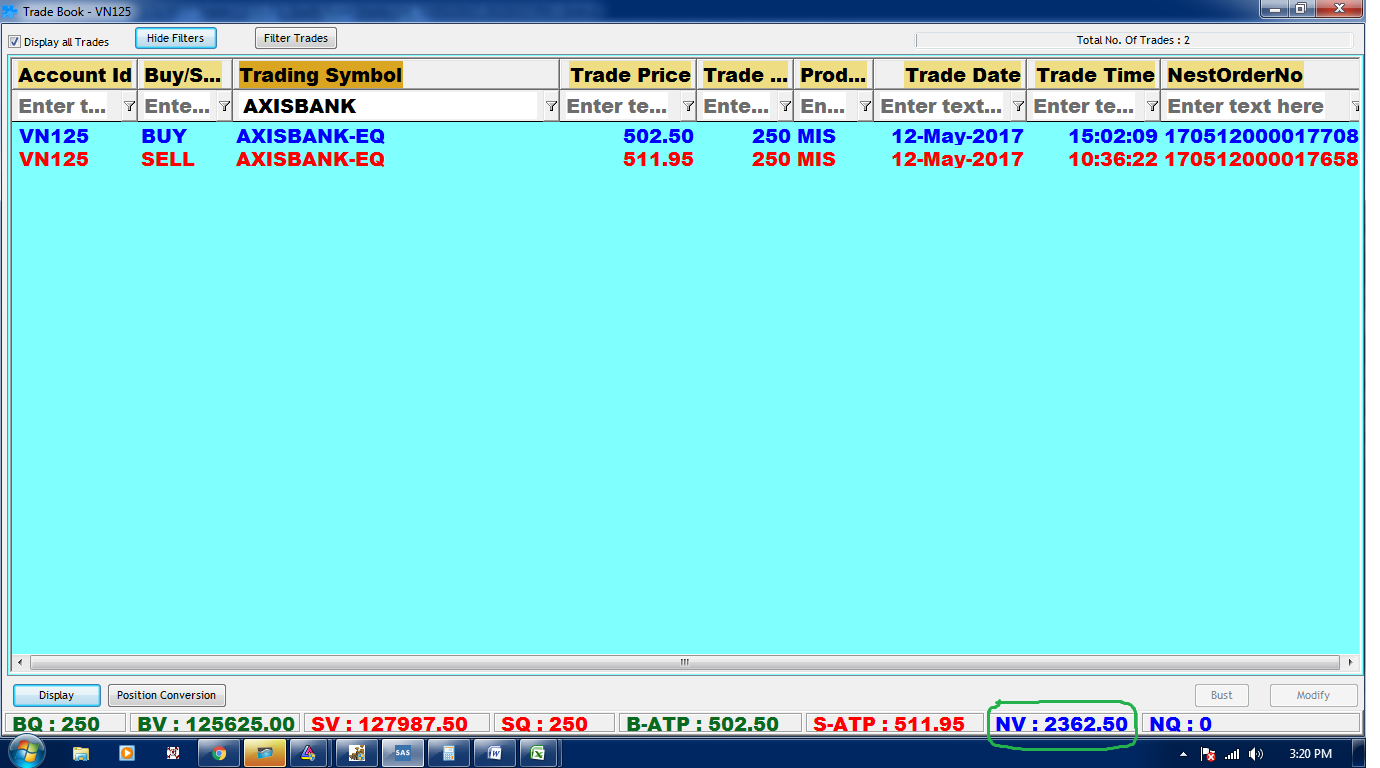Click the Bust button

point(1222,695)
